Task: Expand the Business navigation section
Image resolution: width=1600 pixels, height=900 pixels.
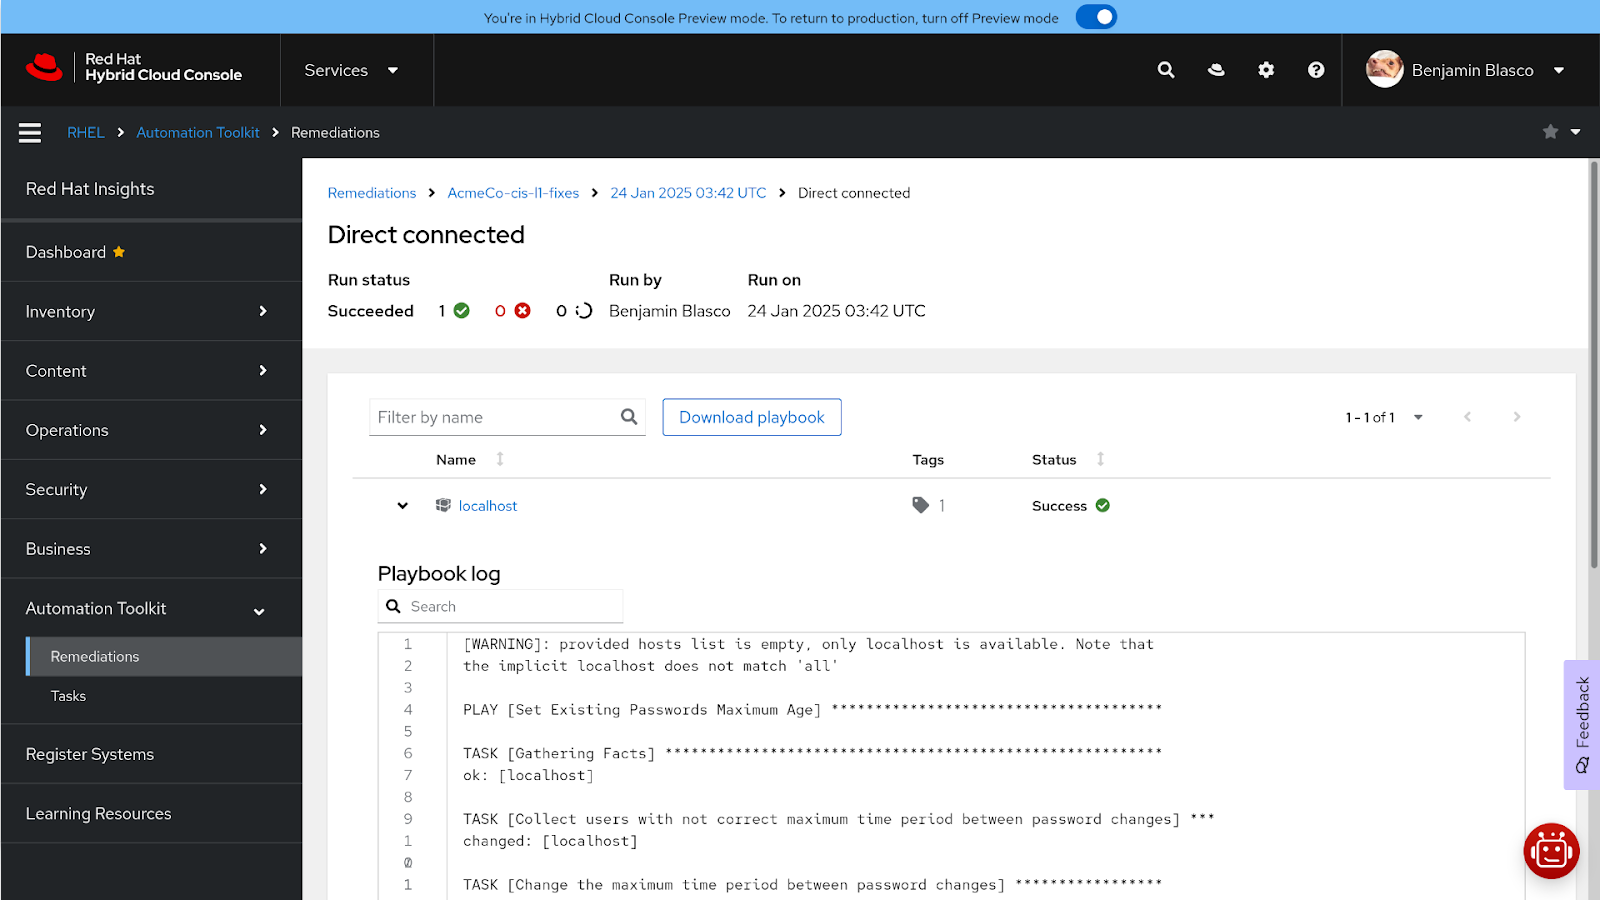Action: 151,549
